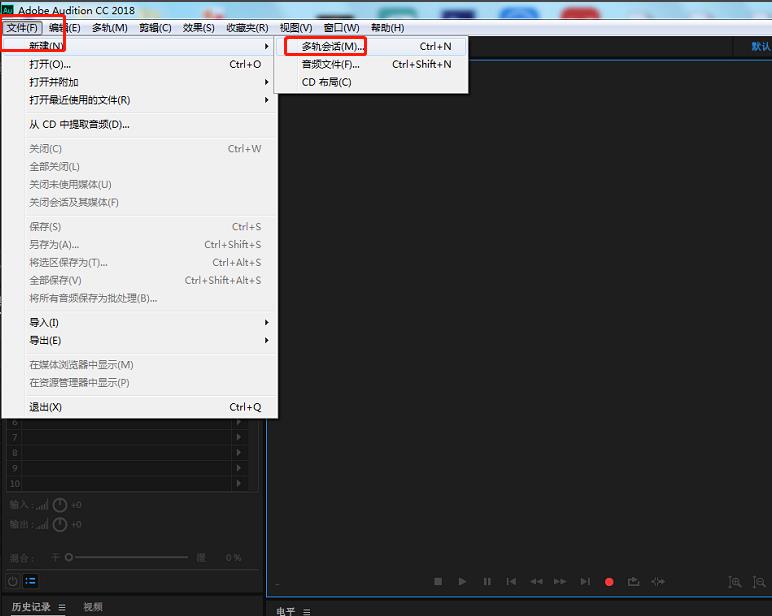Select the 默认 workspace
The width and height of the screenshot is (772, 616).
click(761, 46)
